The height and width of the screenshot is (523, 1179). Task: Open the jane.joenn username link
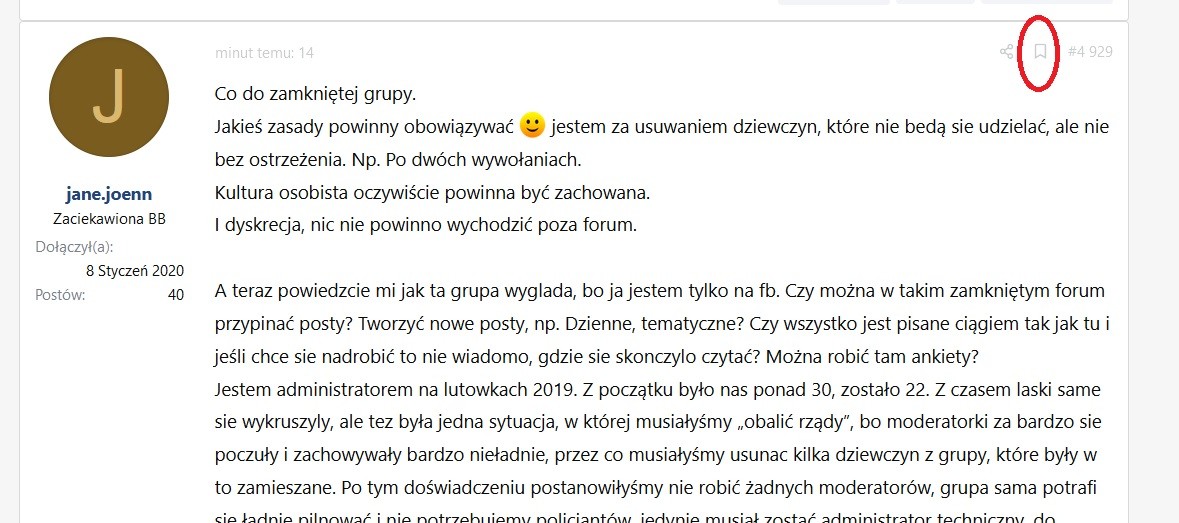point(109,195)
